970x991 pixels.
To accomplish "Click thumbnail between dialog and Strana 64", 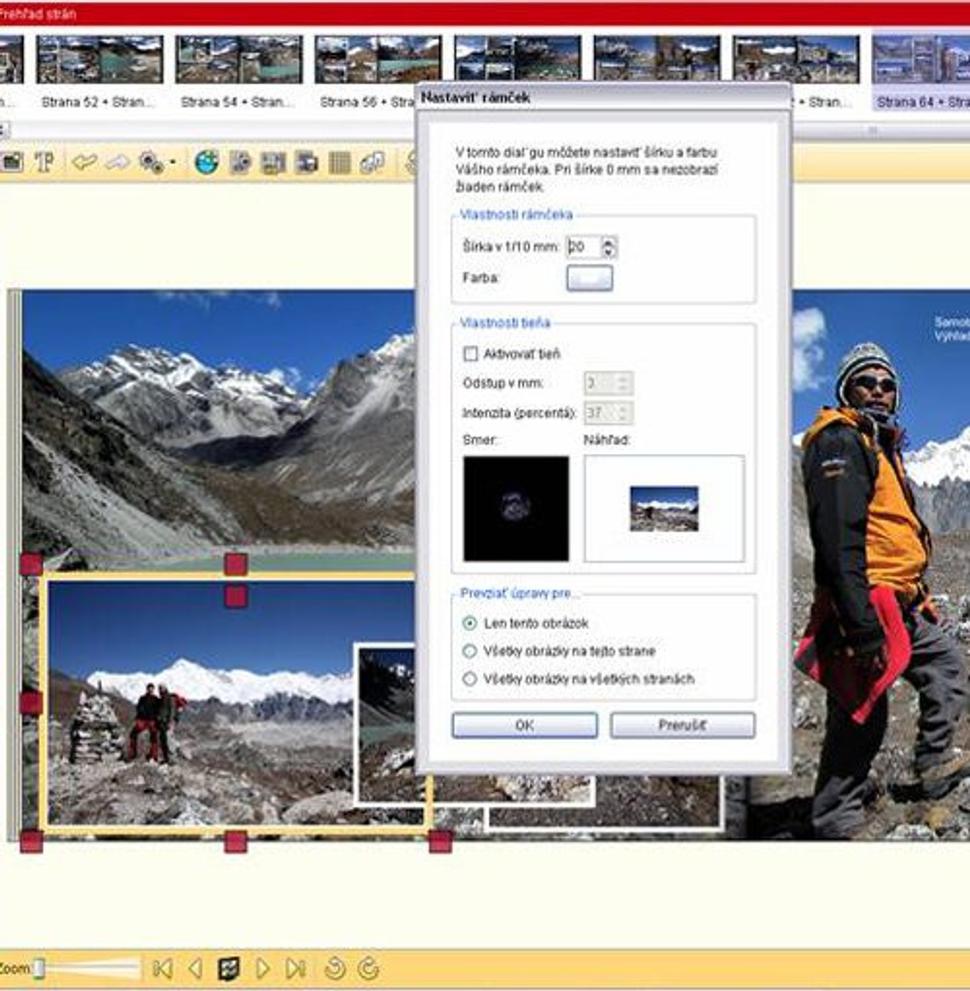I will pyautogui.click(x=796, y=59).
